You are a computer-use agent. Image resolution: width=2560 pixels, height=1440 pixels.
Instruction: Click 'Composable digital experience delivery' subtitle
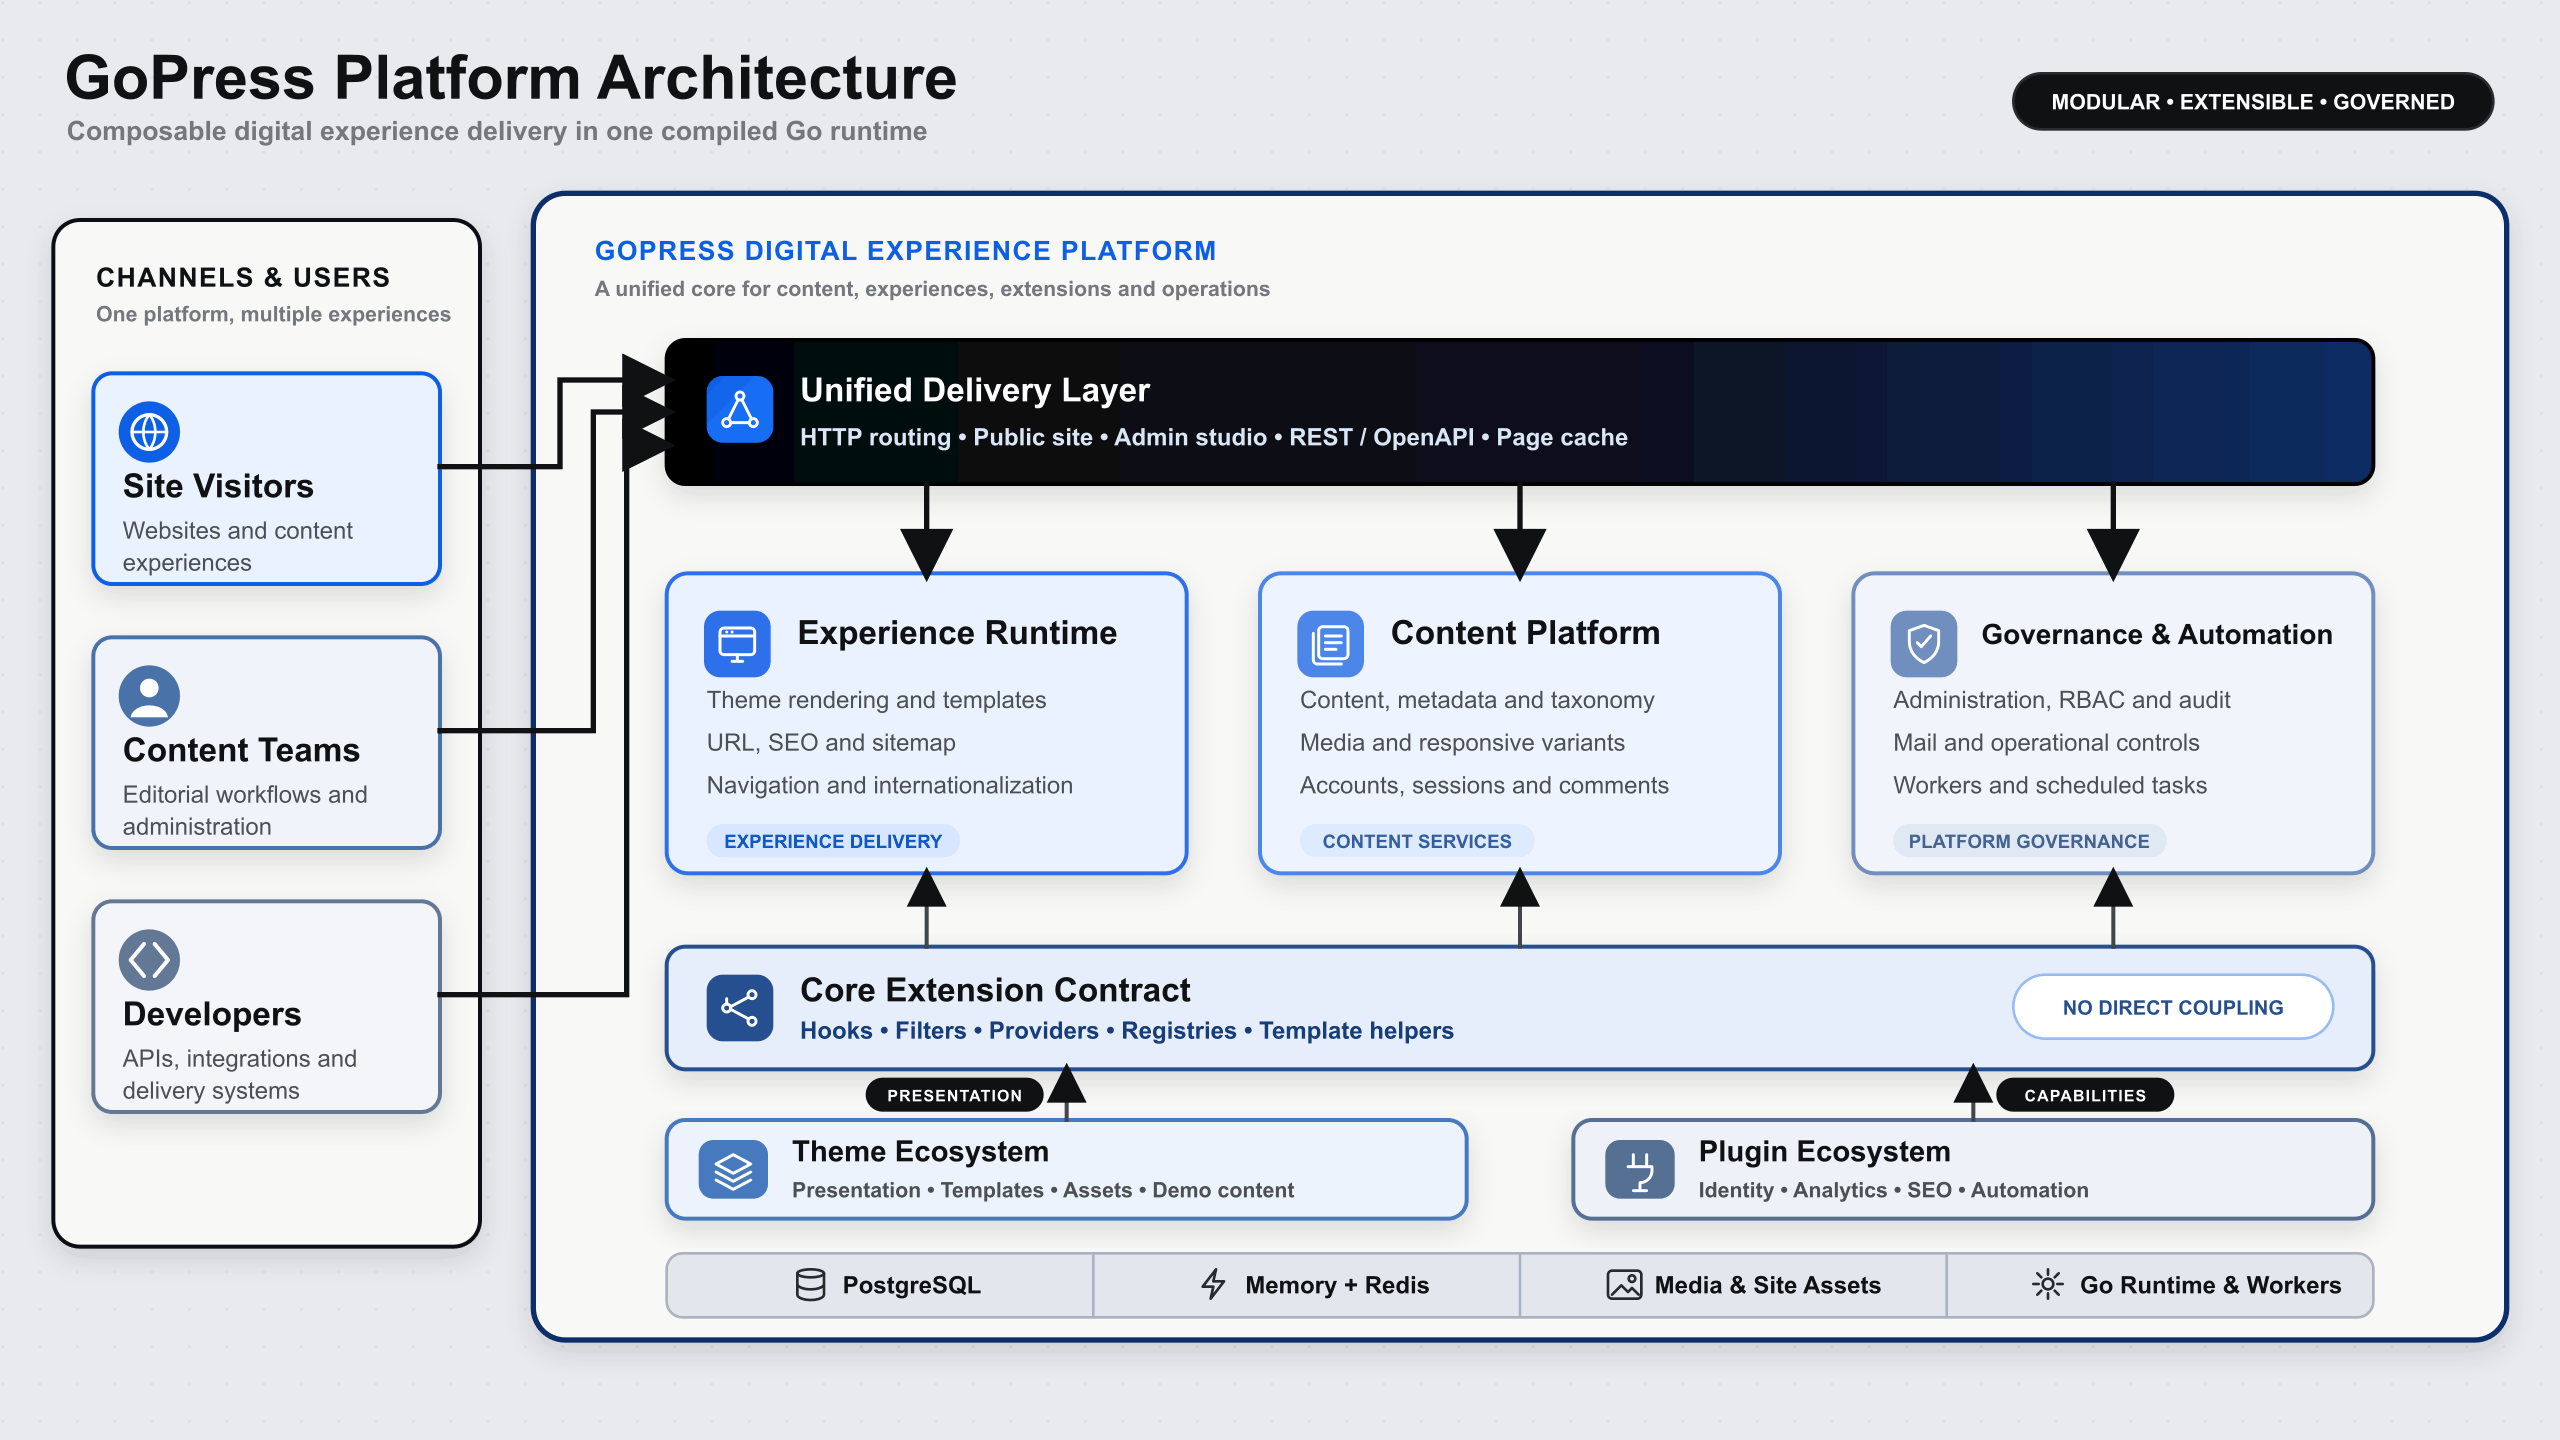(x=496, y=131)
